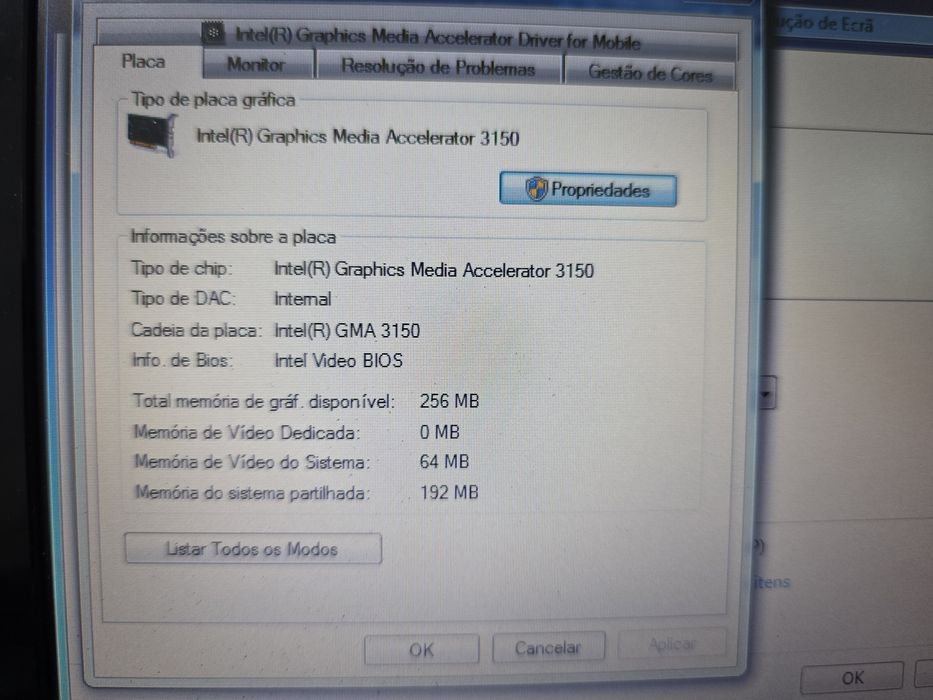This screenshot has width=933, height=700.
Task: Click the Intel driver title bar icon
Action: click(213, 33)
